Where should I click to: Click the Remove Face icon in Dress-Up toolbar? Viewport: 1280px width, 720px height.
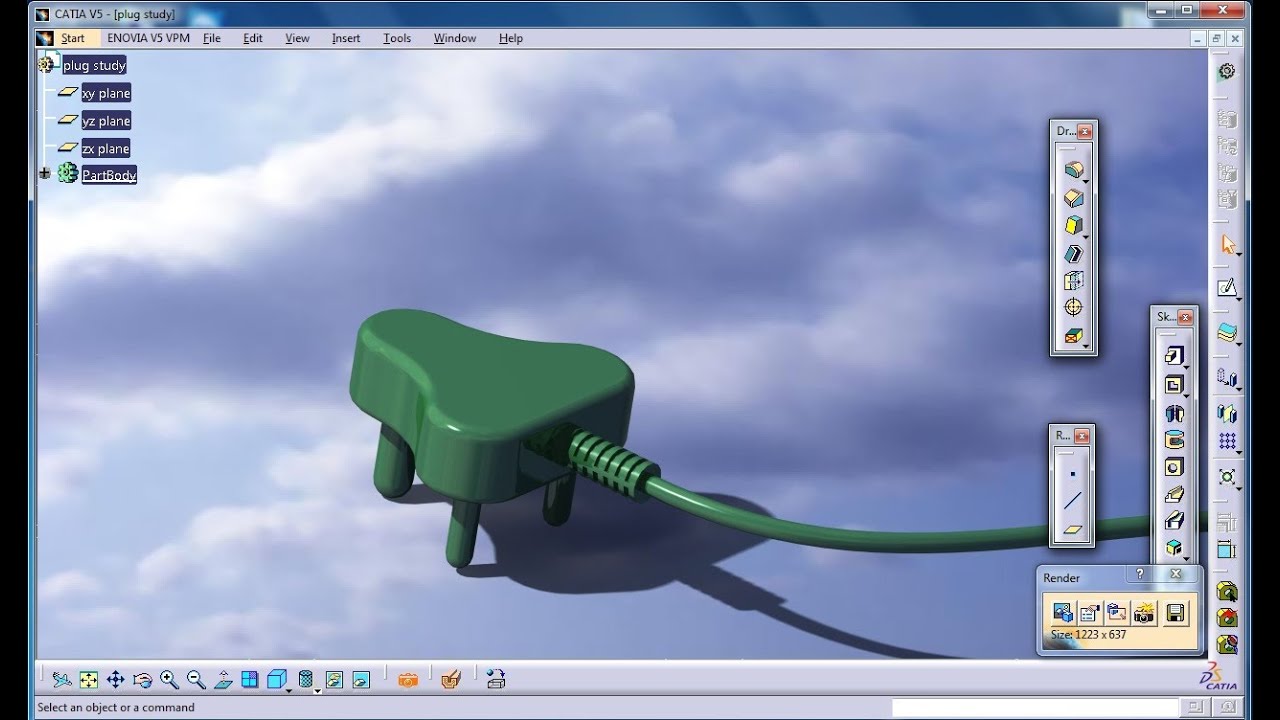click(1073, 336)
